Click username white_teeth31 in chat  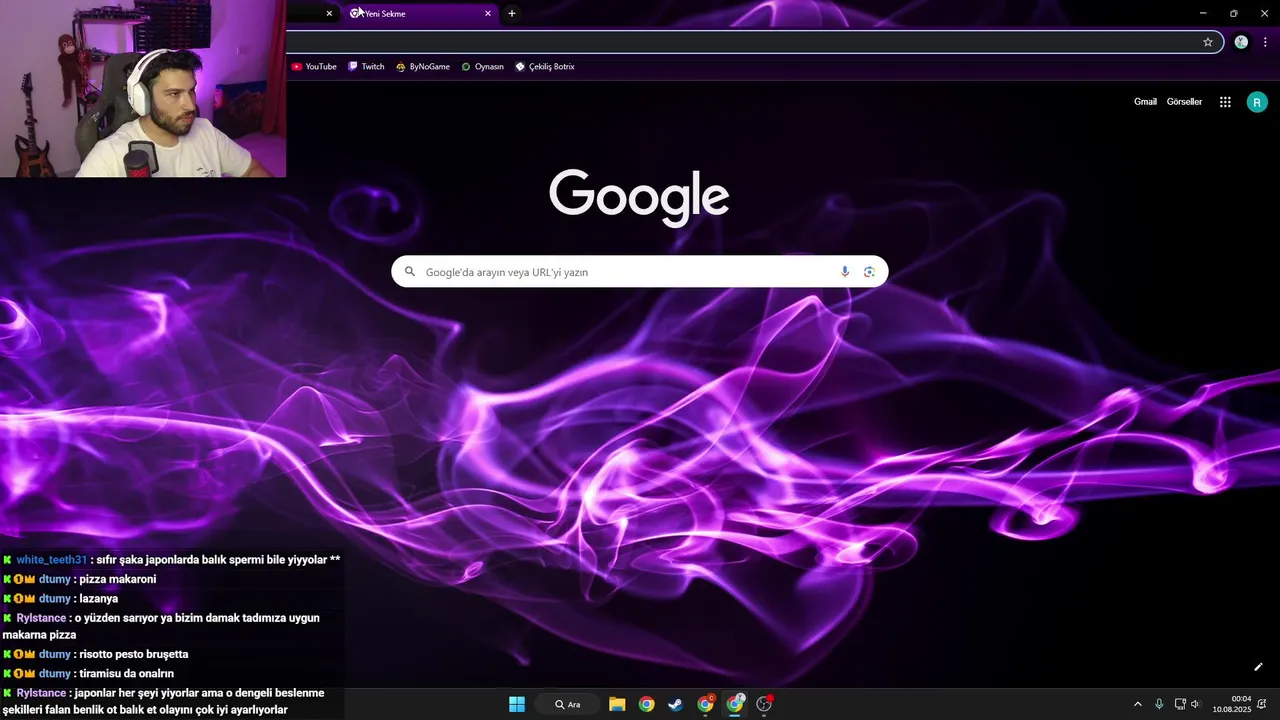52,560
